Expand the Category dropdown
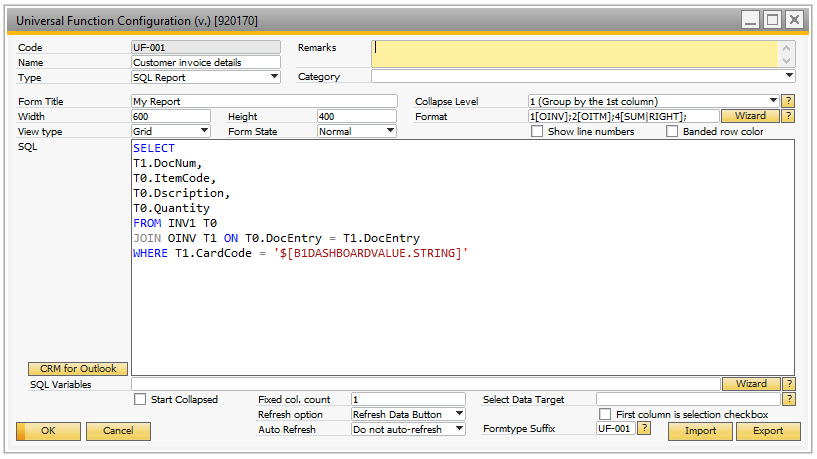Screen dimensions: 817x459 [x=789, y=76]
